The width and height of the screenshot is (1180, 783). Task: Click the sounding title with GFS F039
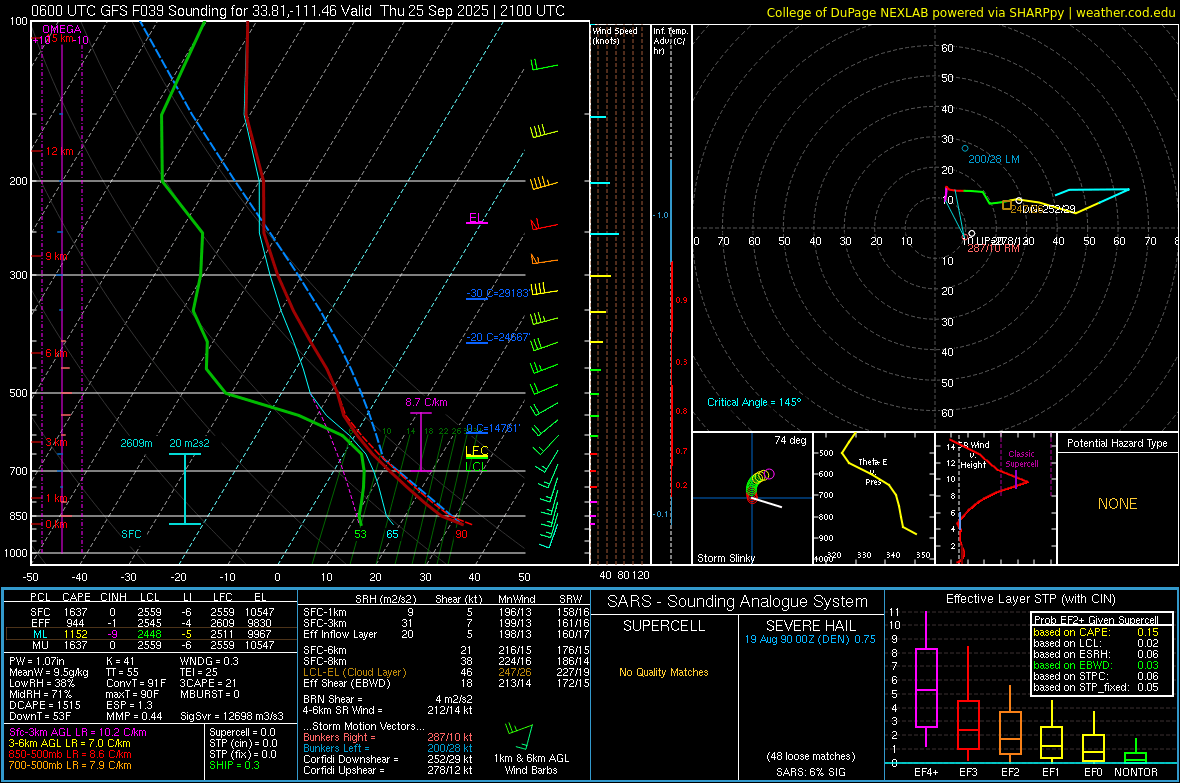pos(298,11)
